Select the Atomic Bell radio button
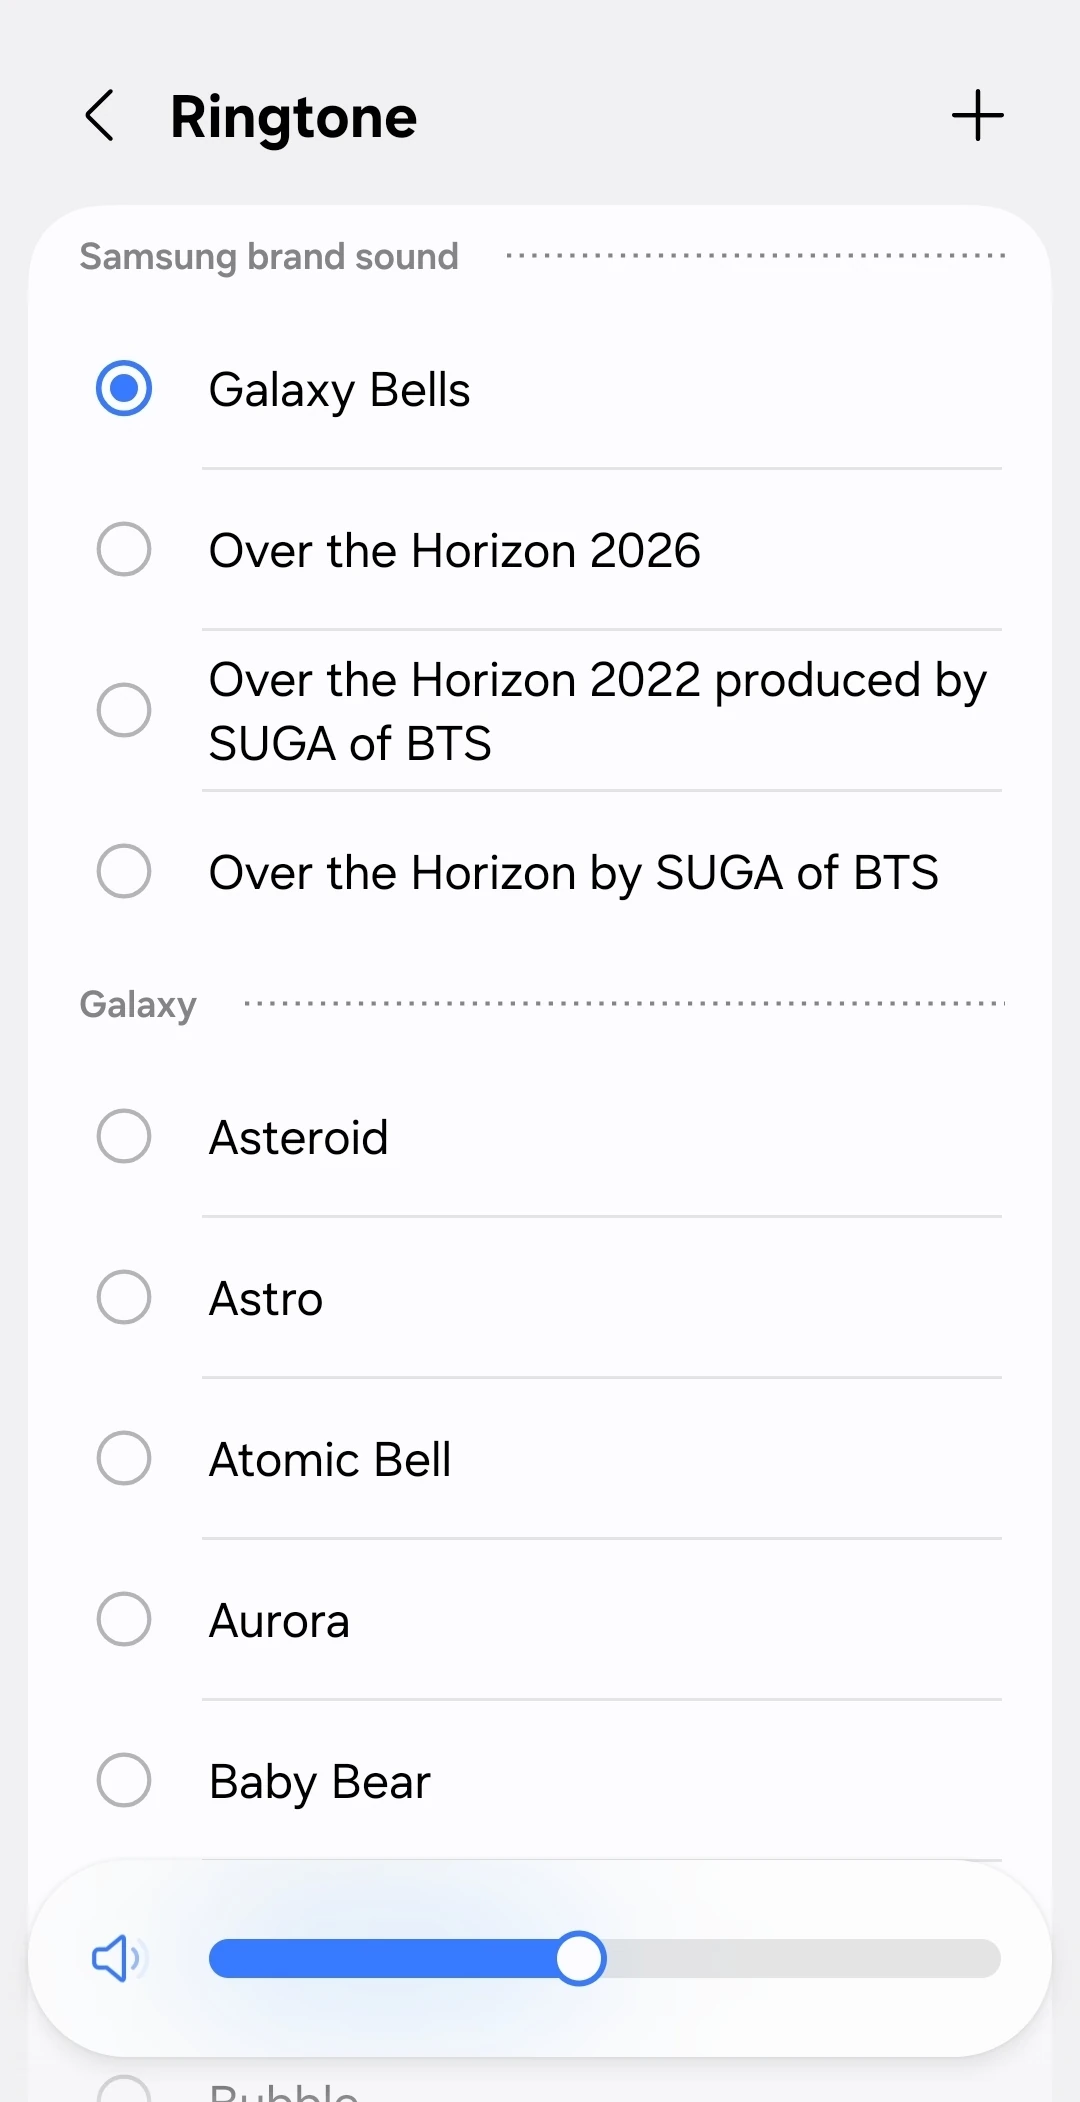 (x=124, y=1458)
